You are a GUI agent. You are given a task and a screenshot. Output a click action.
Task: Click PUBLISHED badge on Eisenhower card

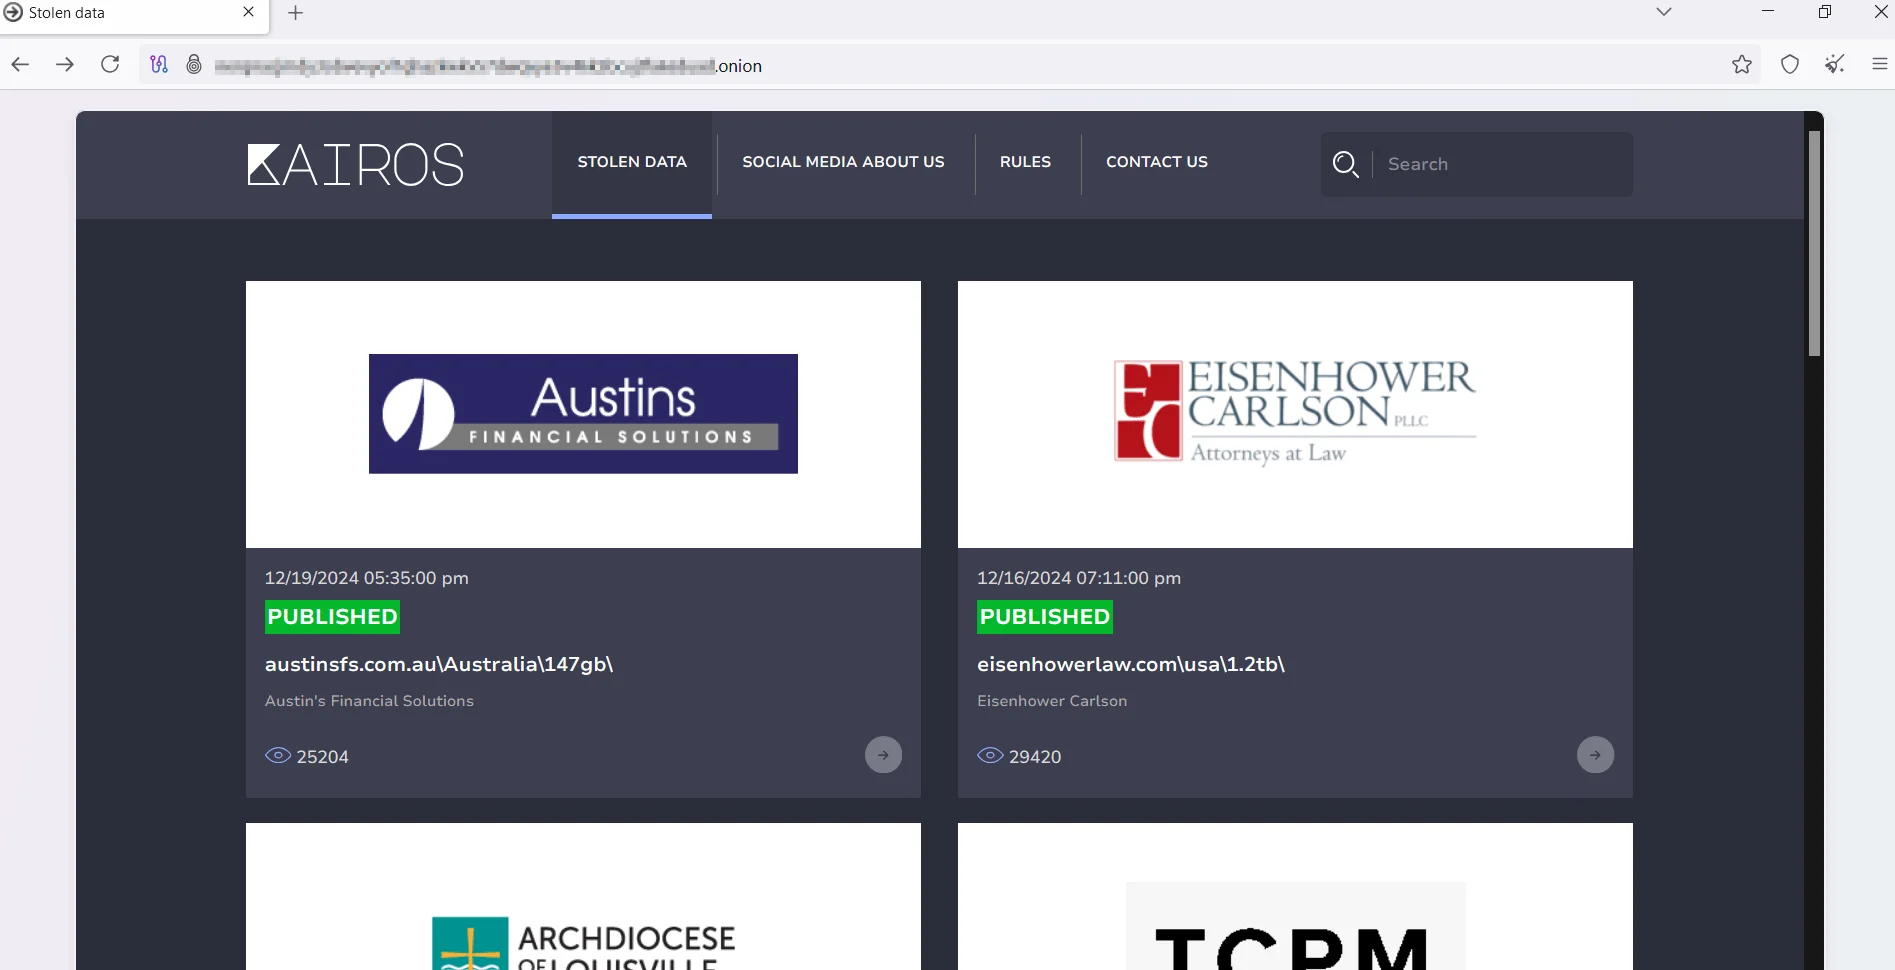tap(1044, 617)
